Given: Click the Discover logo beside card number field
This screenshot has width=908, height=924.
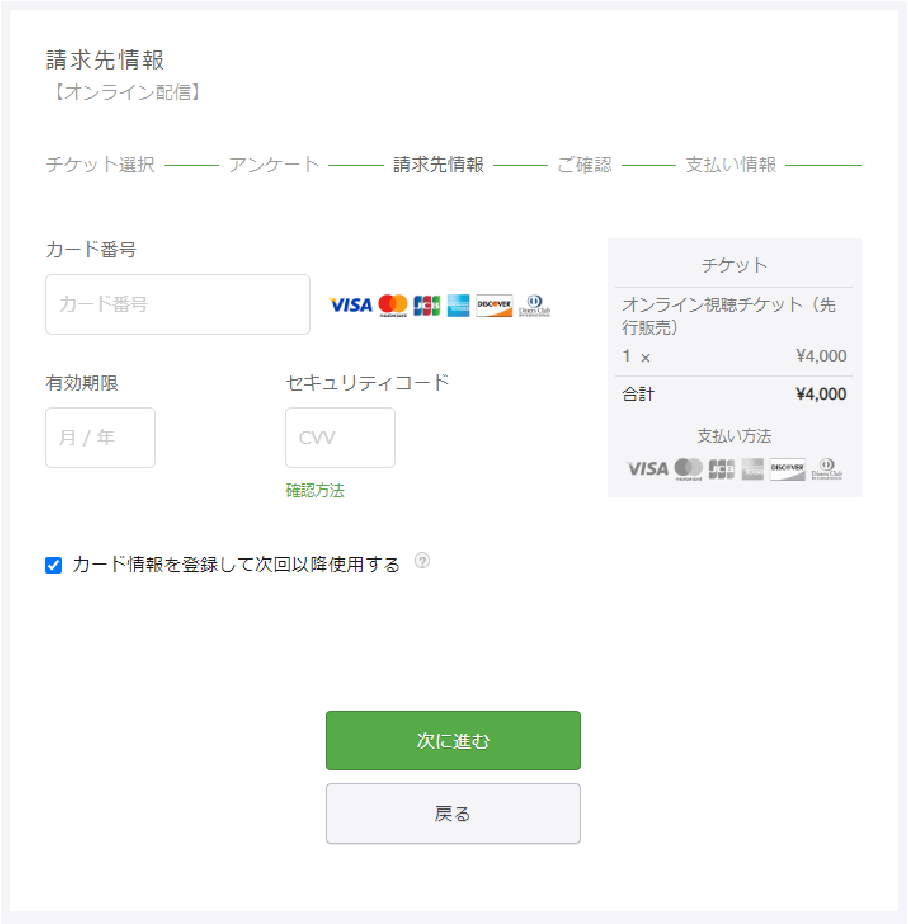Looking at the screenshot, I should pos(494,305).
